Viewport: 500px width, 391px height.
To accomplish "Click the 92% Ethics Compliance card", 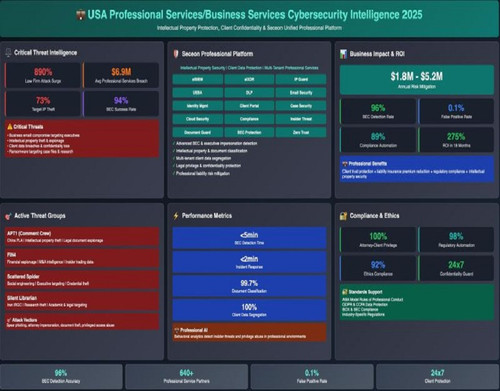I will click(x=378, y=268).
